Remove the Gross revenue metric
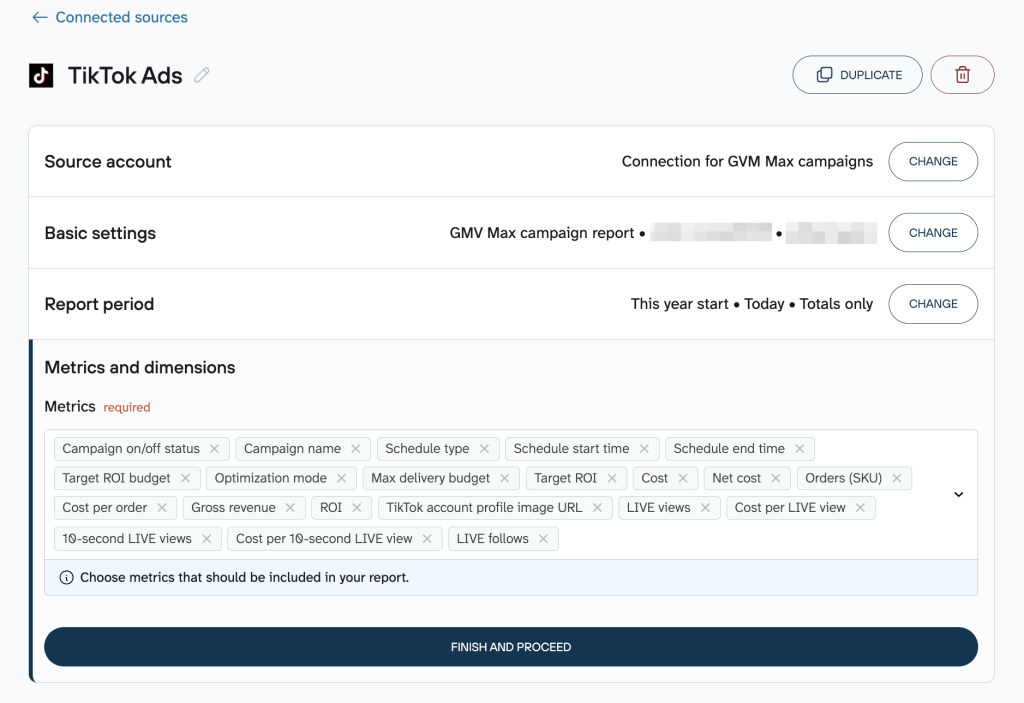 click(290, 508)
